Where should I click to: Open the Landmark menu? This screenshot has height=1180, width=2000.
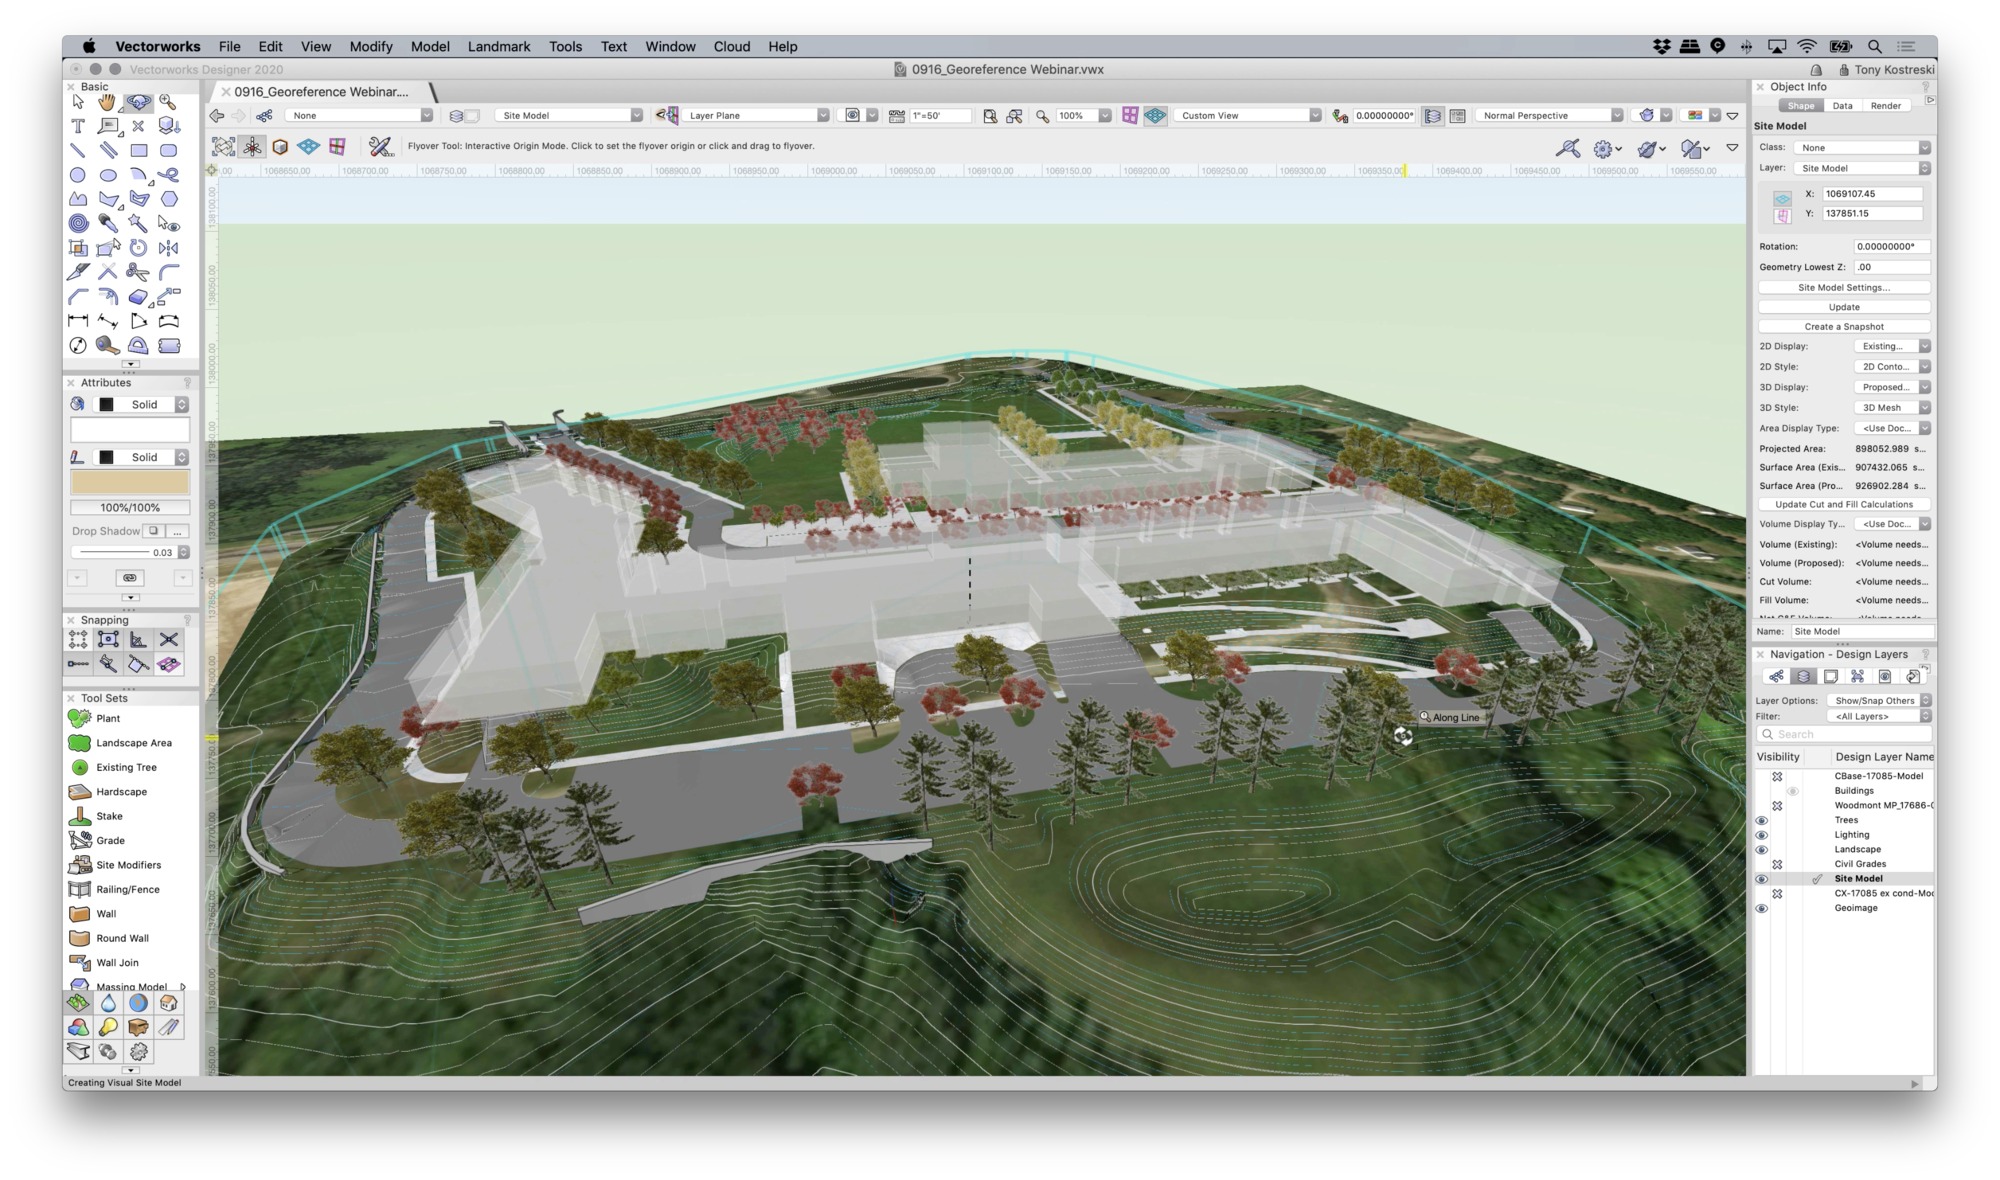[x=498, y=46]
